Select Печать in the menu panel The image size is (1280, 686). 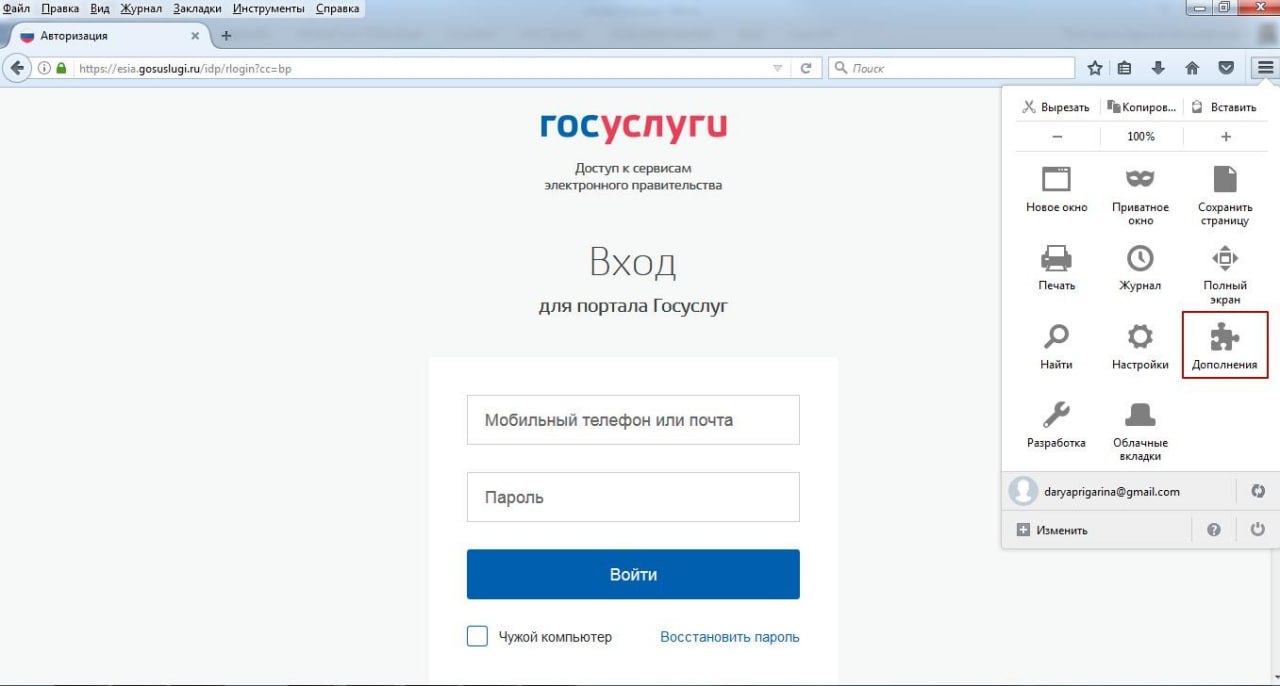[1056, 267]
